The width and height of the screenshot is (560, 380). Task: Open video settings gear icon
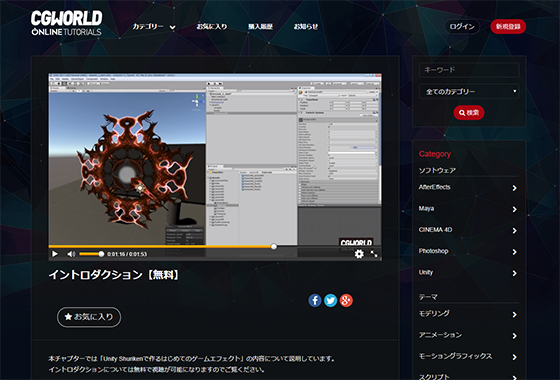point(359,254)
